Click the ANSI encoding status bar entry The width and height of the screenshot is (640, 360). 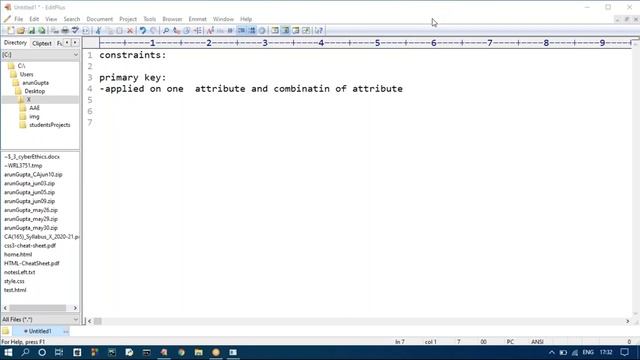(x=537, y=342)
